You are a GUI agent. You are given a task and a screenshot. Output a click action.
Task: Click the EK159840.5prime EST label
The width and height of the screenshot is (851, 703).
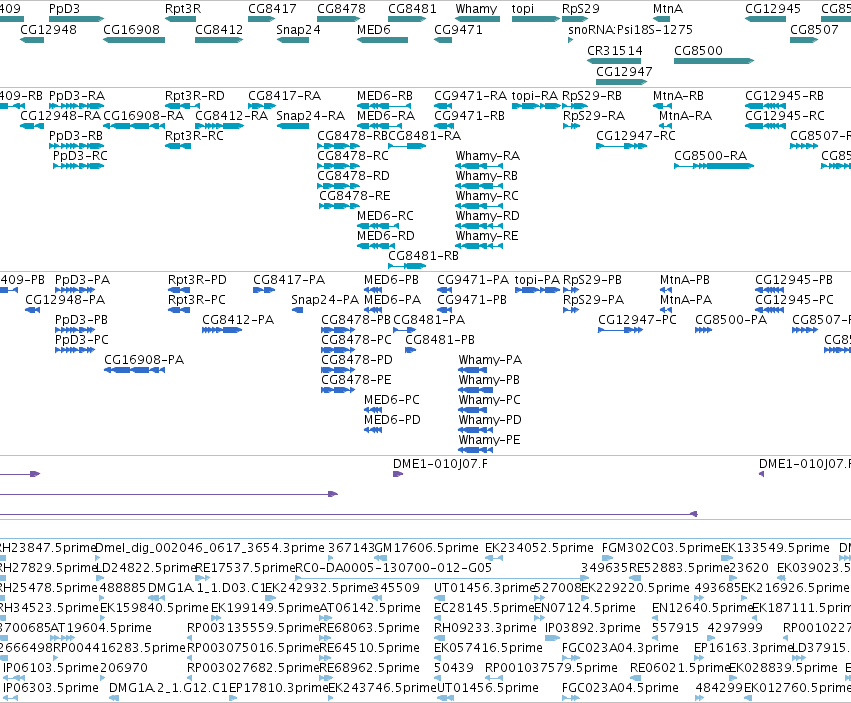click(x=154, y=608)
